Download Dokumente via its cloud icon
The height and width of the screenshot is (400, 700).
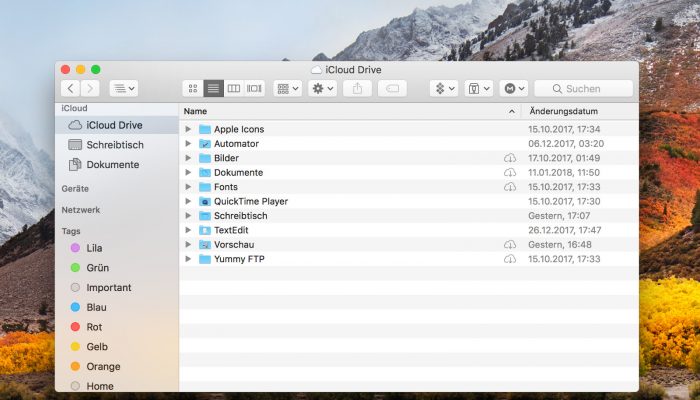pyautogui.click(x=510, y=172)
